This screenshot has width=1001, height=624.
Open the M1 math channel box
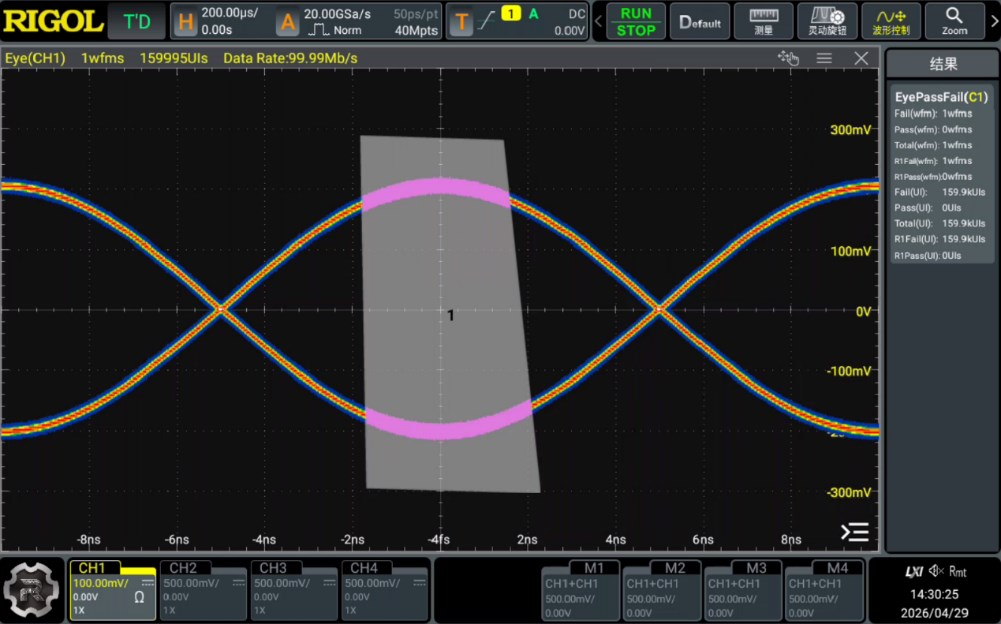582,591
